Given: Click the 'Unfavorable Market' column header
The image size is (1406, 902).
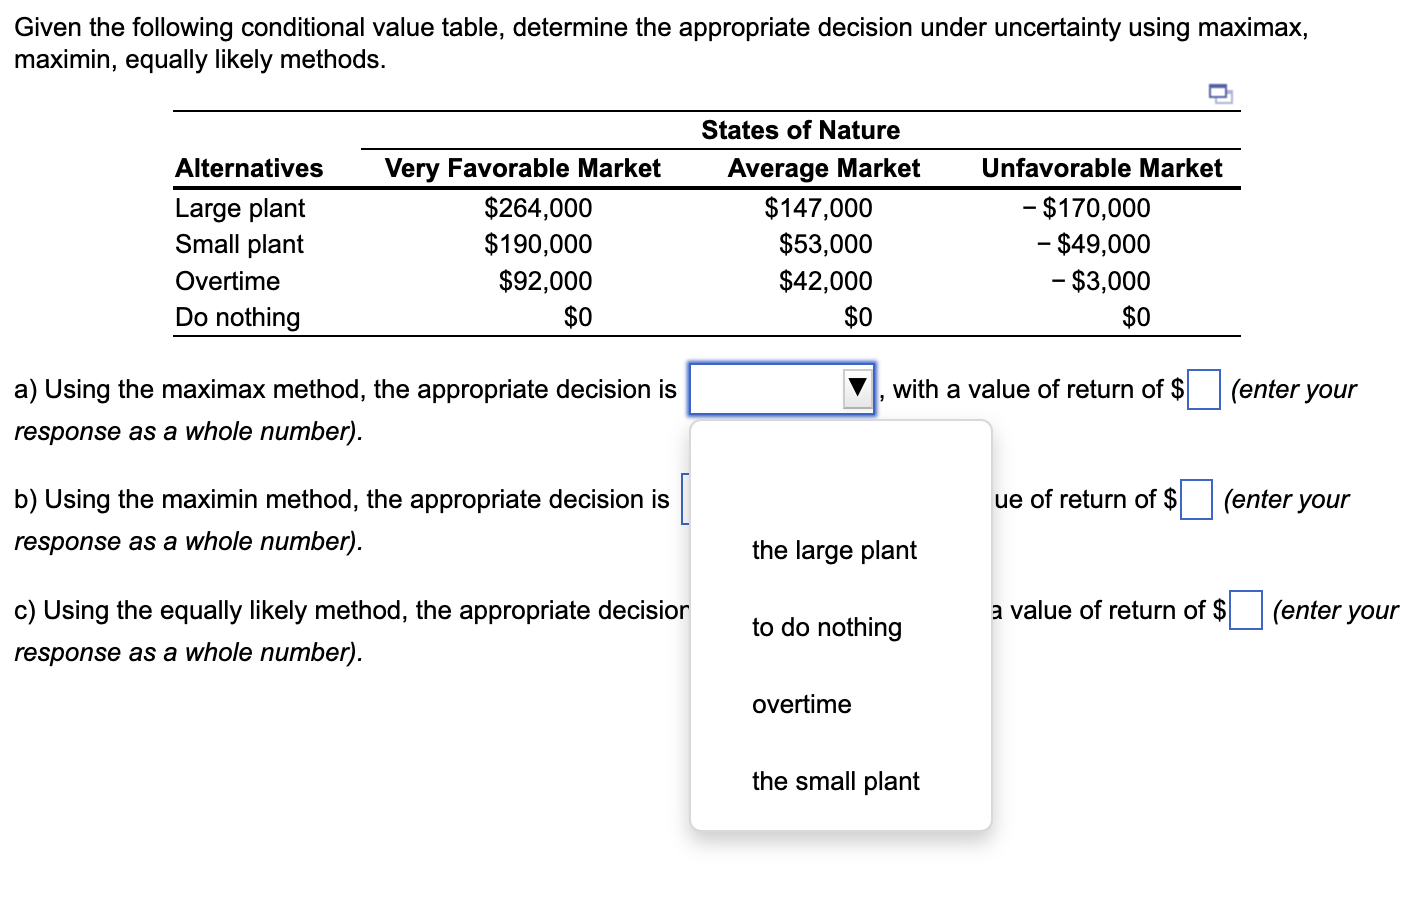Looking at the screenshot, I should click(x=1101, y=168).
